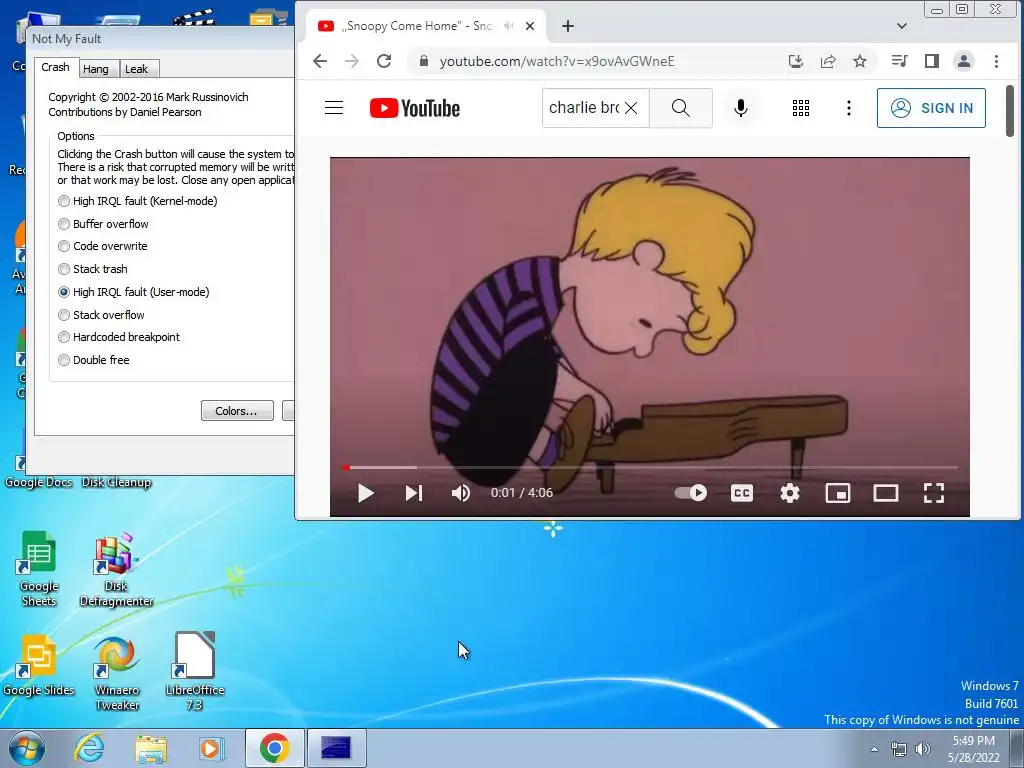1024x768 pixels.
Task: Open YouTube settings three-dot menu
Action: point(848,108)
